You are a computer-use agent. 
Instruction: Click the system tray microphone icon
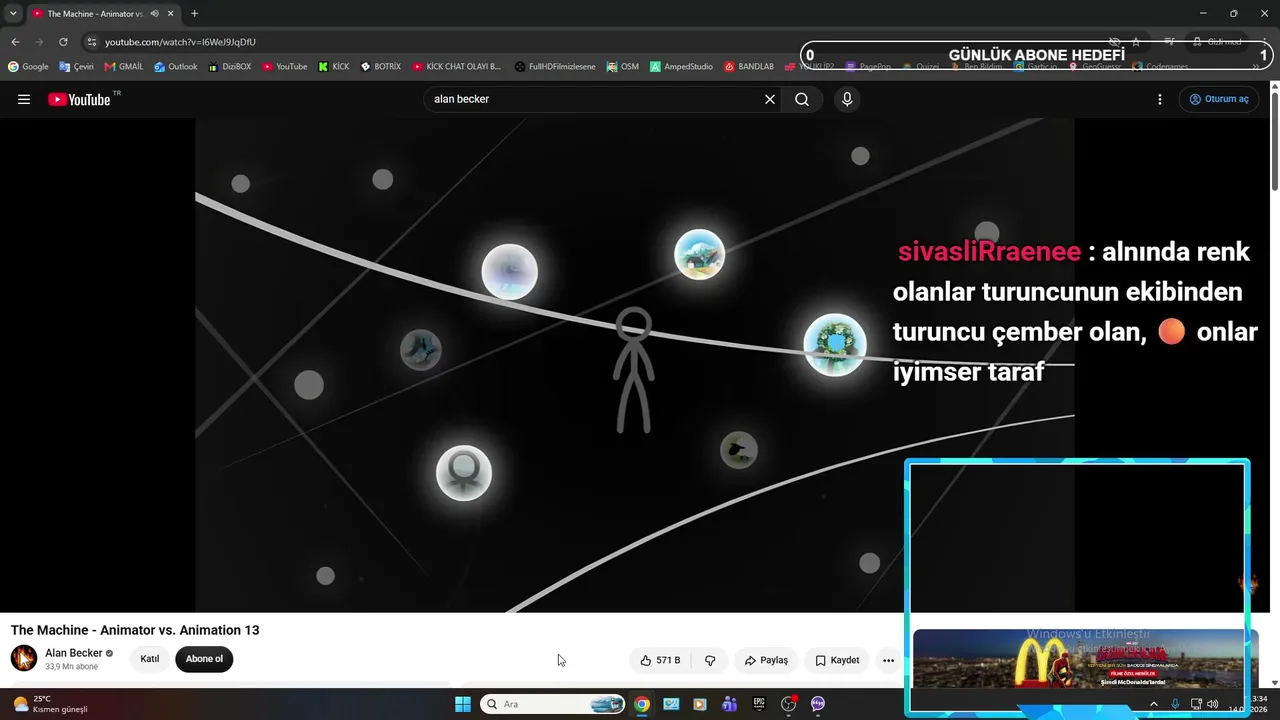point(1175,704)
